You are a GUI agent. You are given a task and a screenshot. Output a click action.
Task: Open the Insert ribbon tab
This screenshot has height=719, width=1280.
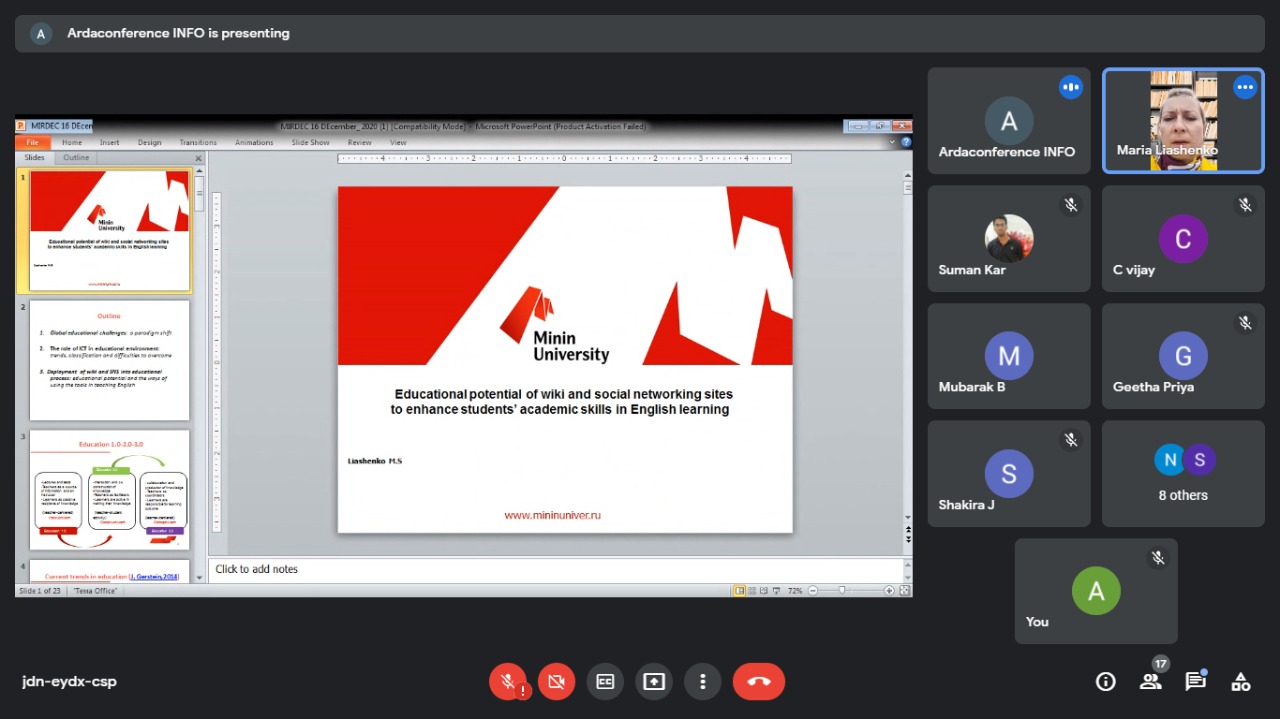tap(109, 143)
